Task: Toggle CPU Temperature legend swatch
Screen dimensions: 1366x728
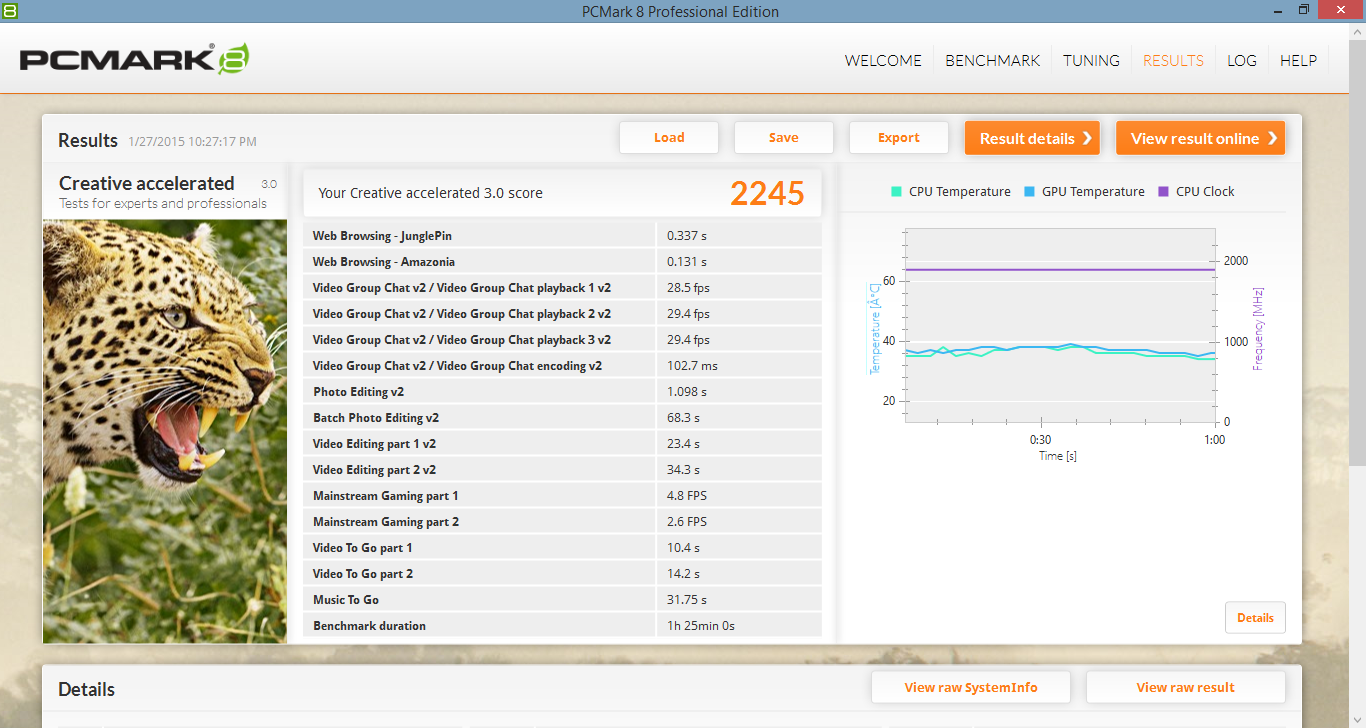Action: pyautogui.click(x=896, y=192)
